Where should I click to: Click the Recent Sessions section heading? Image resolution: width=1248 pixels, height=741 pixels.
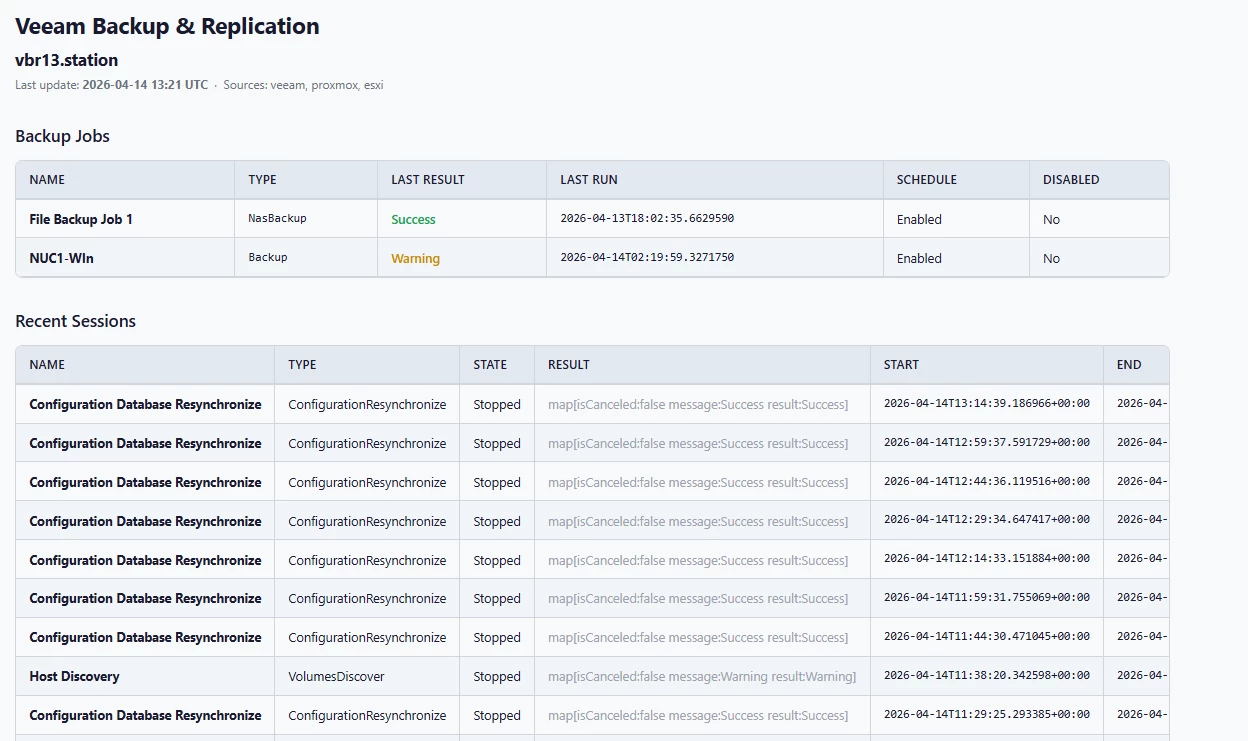[75, 321]
